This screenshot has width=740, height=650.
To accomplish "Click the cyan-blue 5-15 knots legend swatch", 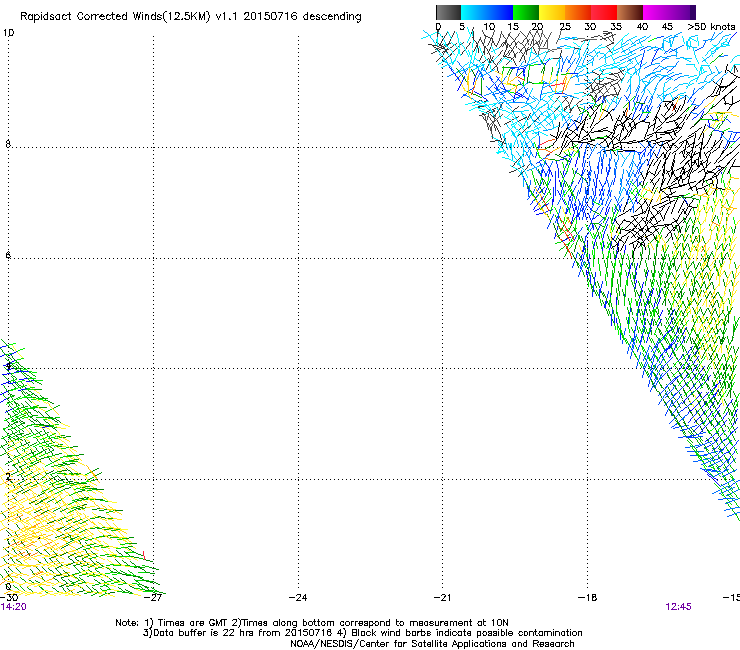I will [x=487, y=12].
